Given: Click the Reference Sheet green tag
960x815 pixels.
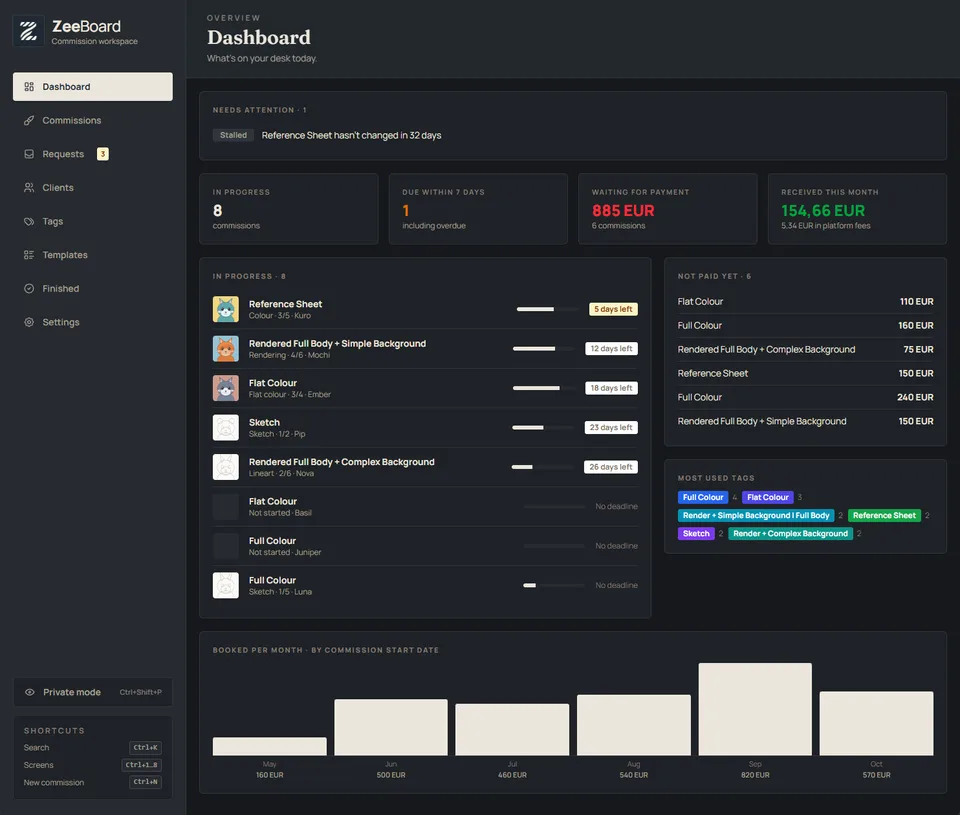Looking at the screenshot, I should [x=884, y=516].
